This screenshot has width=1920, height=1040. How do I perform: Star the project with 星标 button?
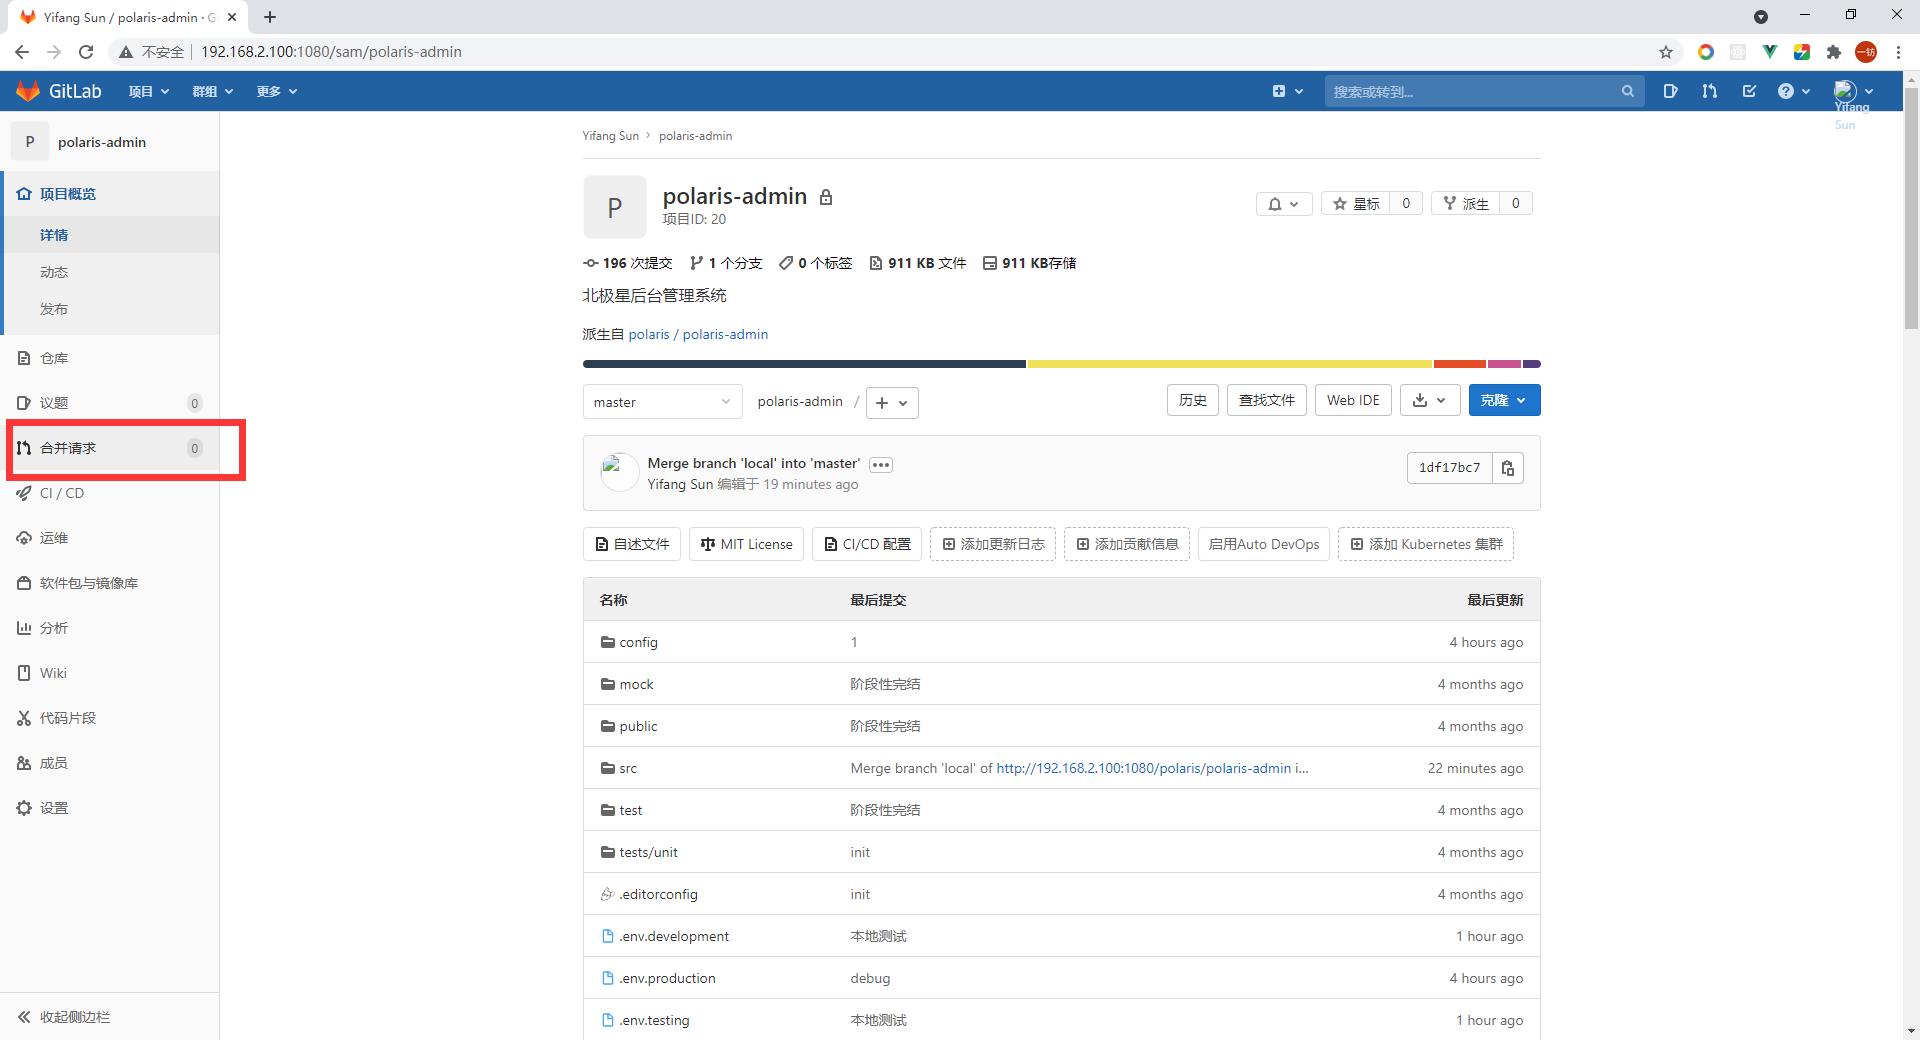click(1356, 204)
